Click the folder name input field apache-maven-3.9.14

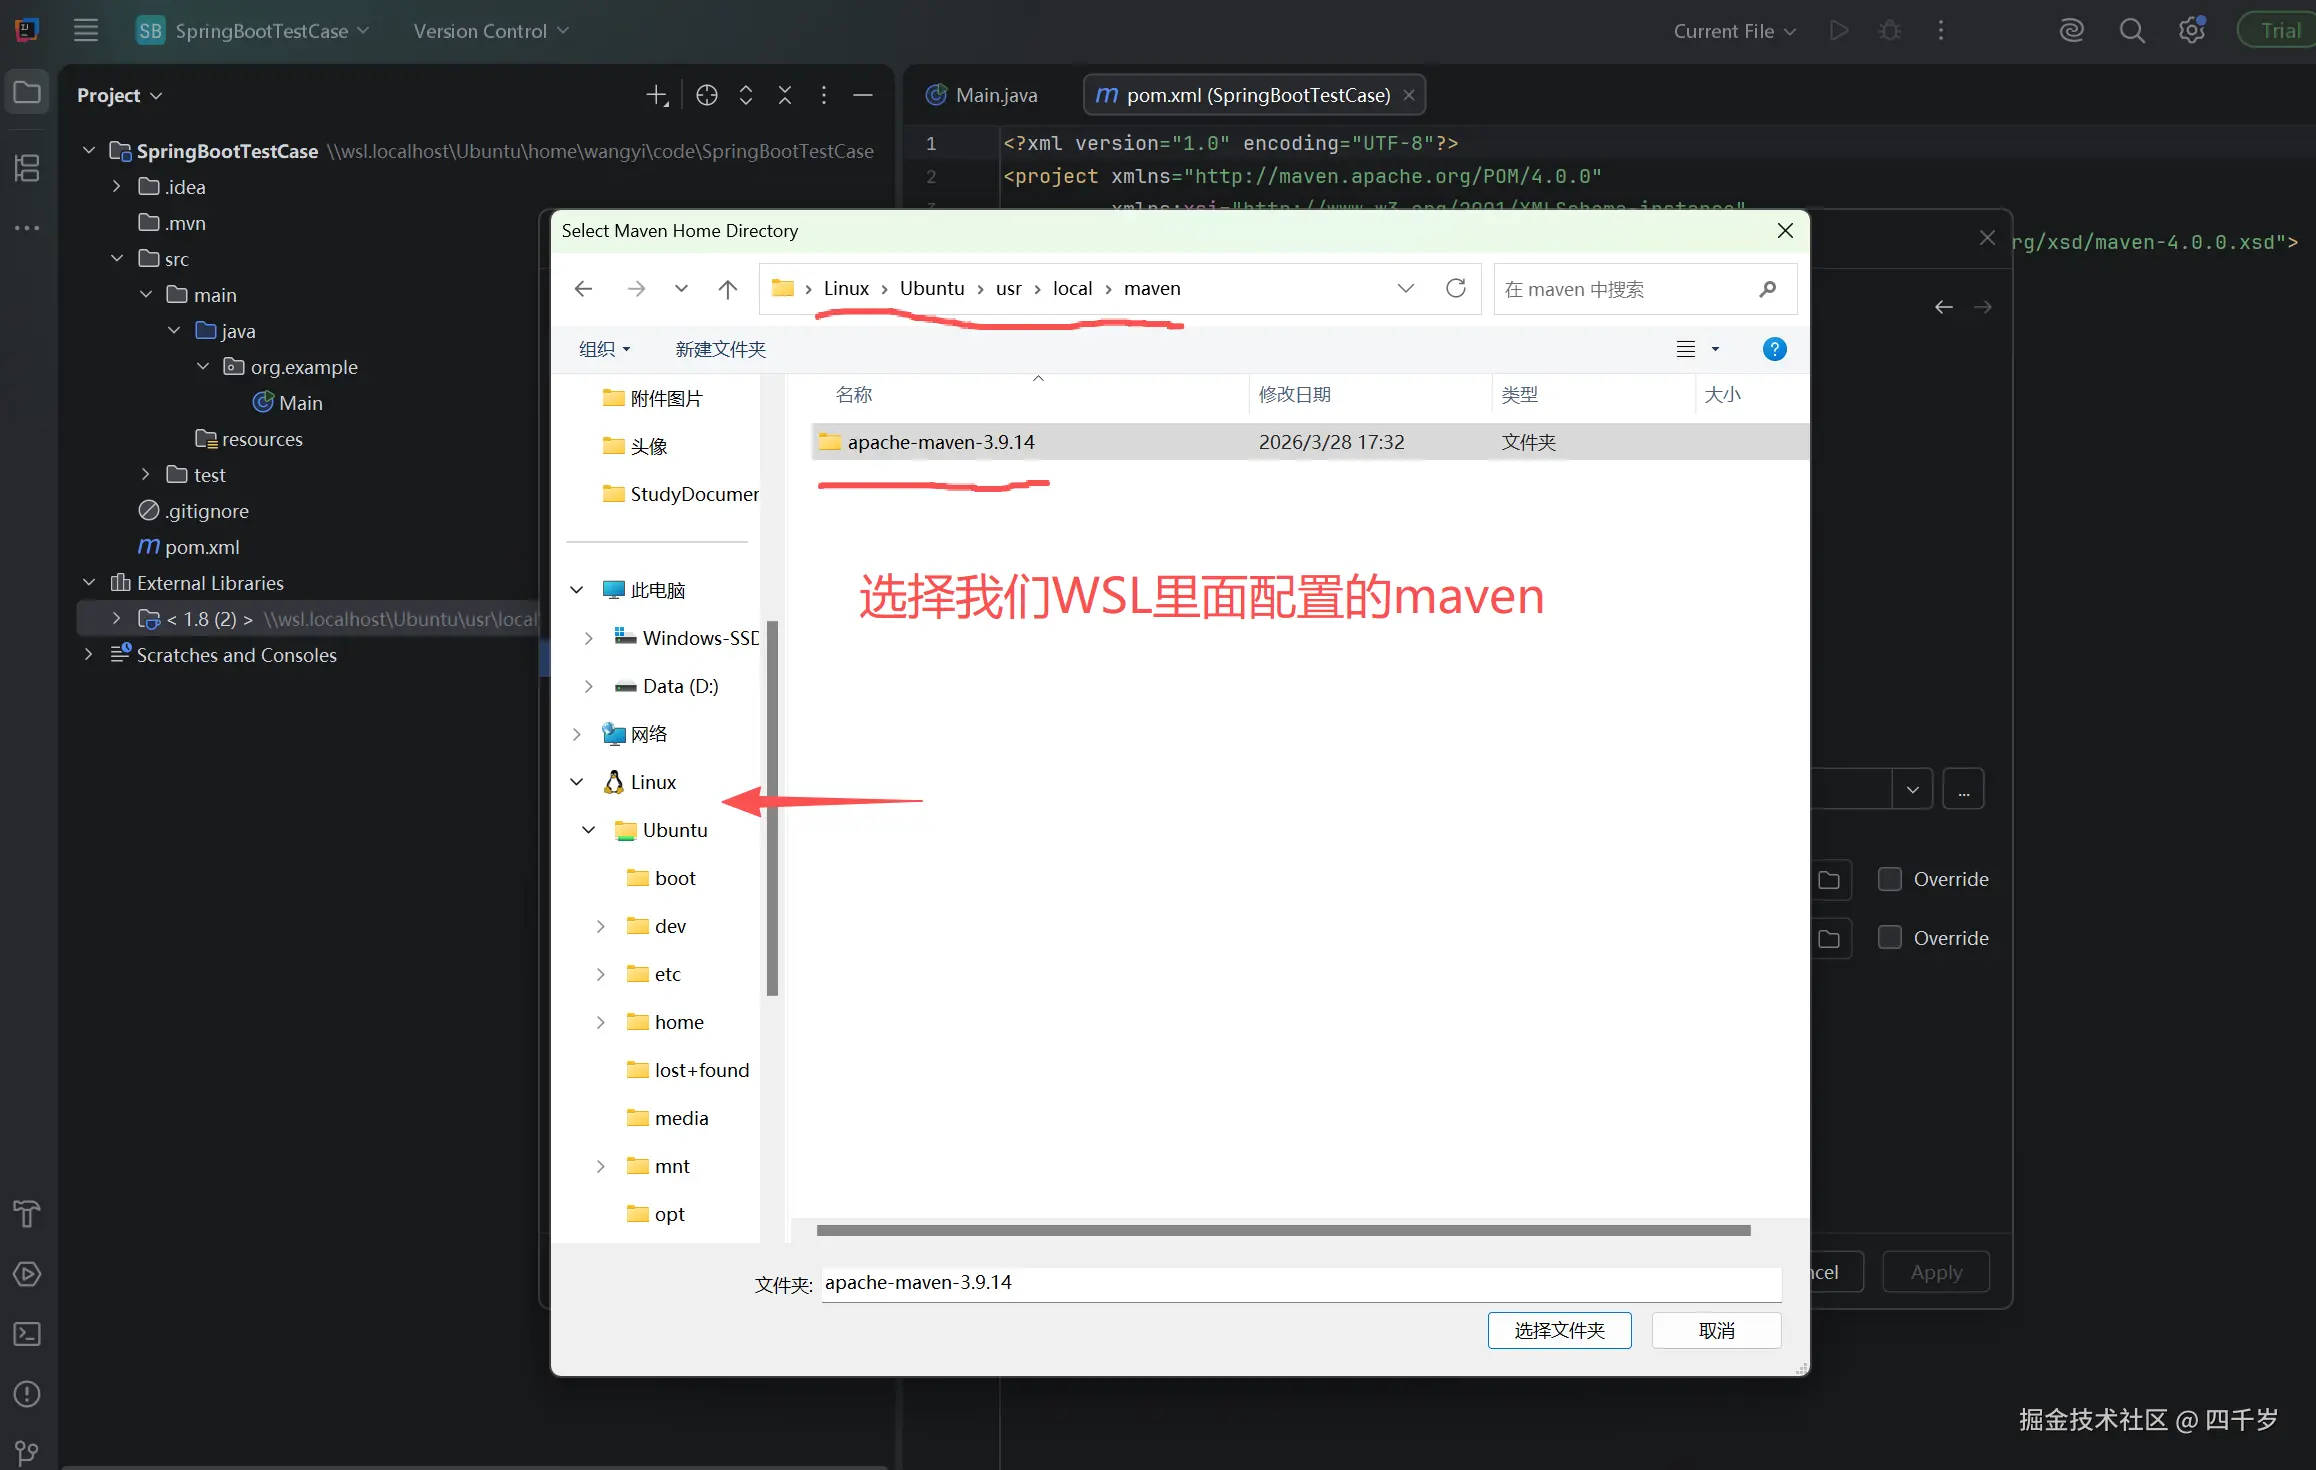click(x=1100, y=1283)
